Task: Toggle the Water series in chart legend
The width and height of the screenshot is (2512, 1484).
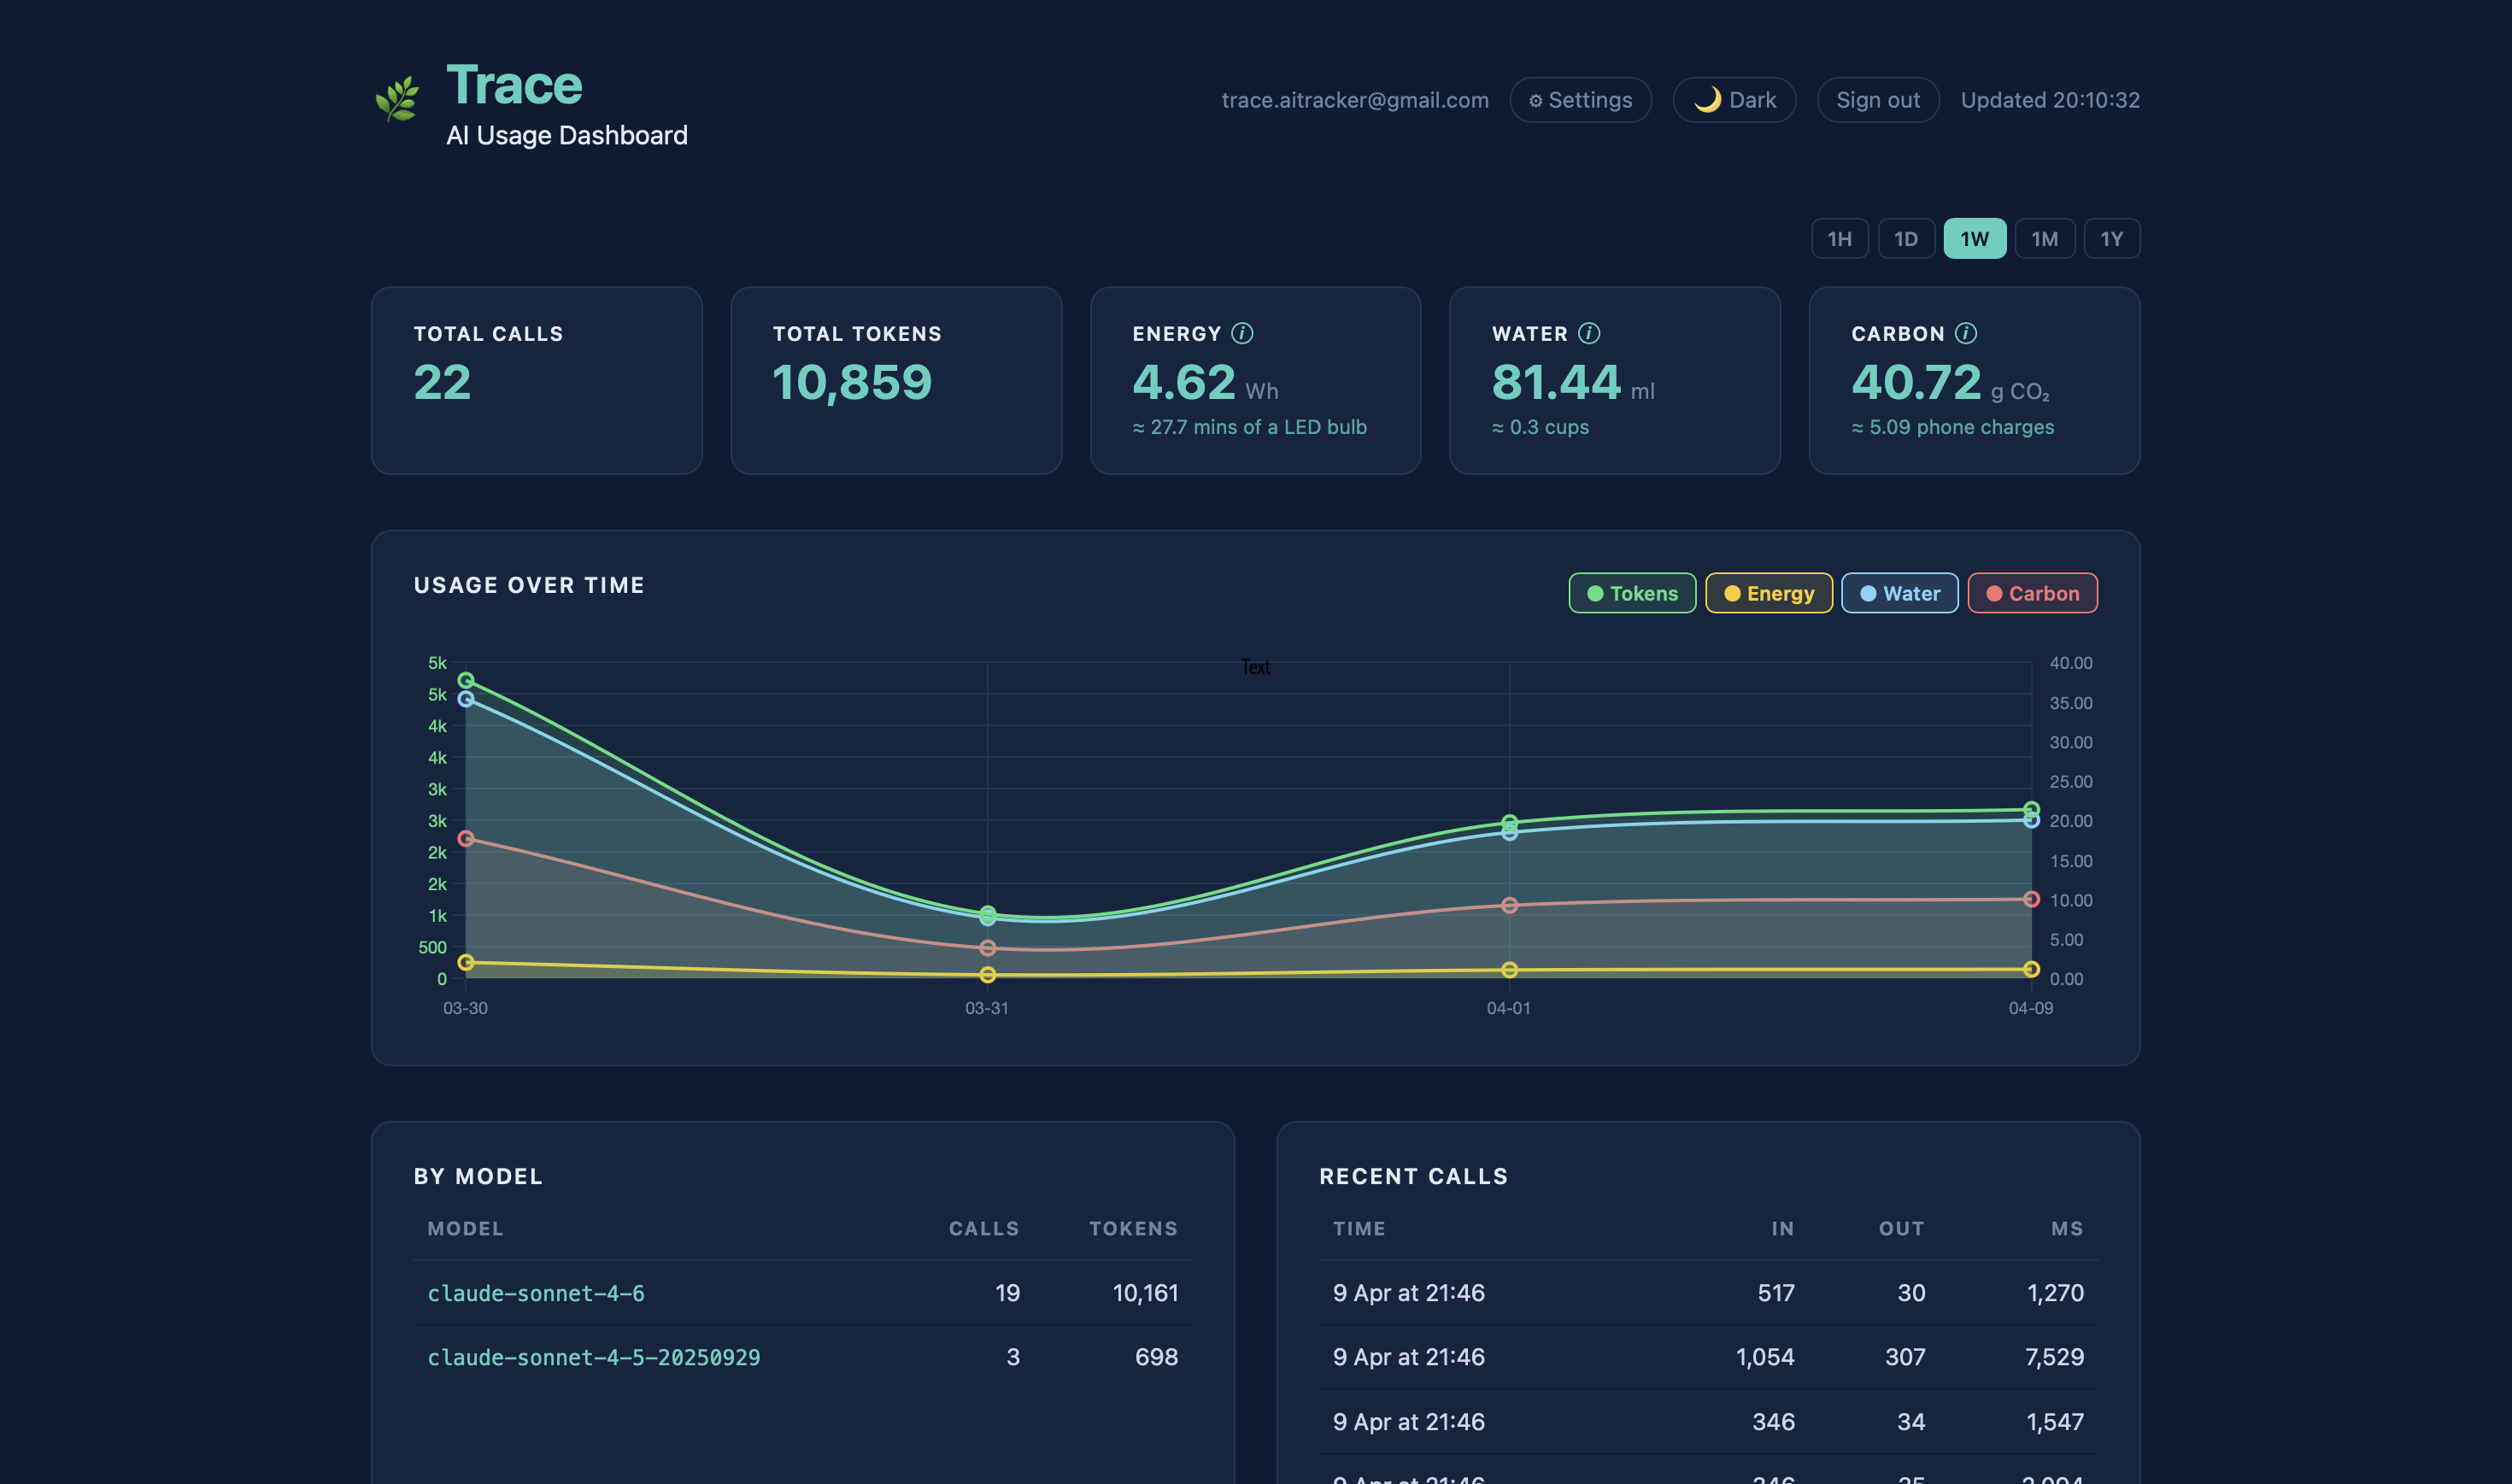Action: pyautogui.click(x=1900, y=593)
